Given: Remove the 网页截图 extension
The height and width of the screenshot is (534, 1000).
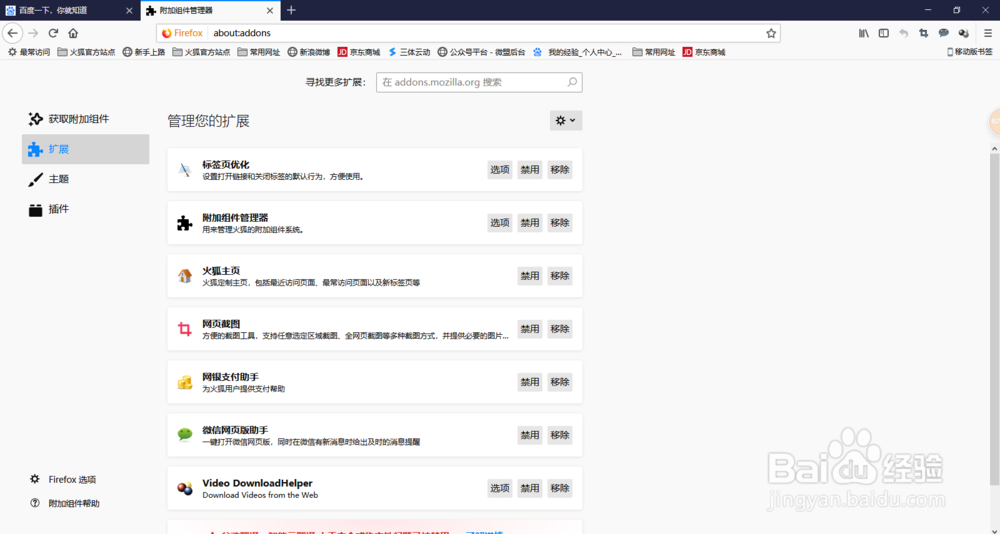Looking at the screenshot, I should click(560, 329).
